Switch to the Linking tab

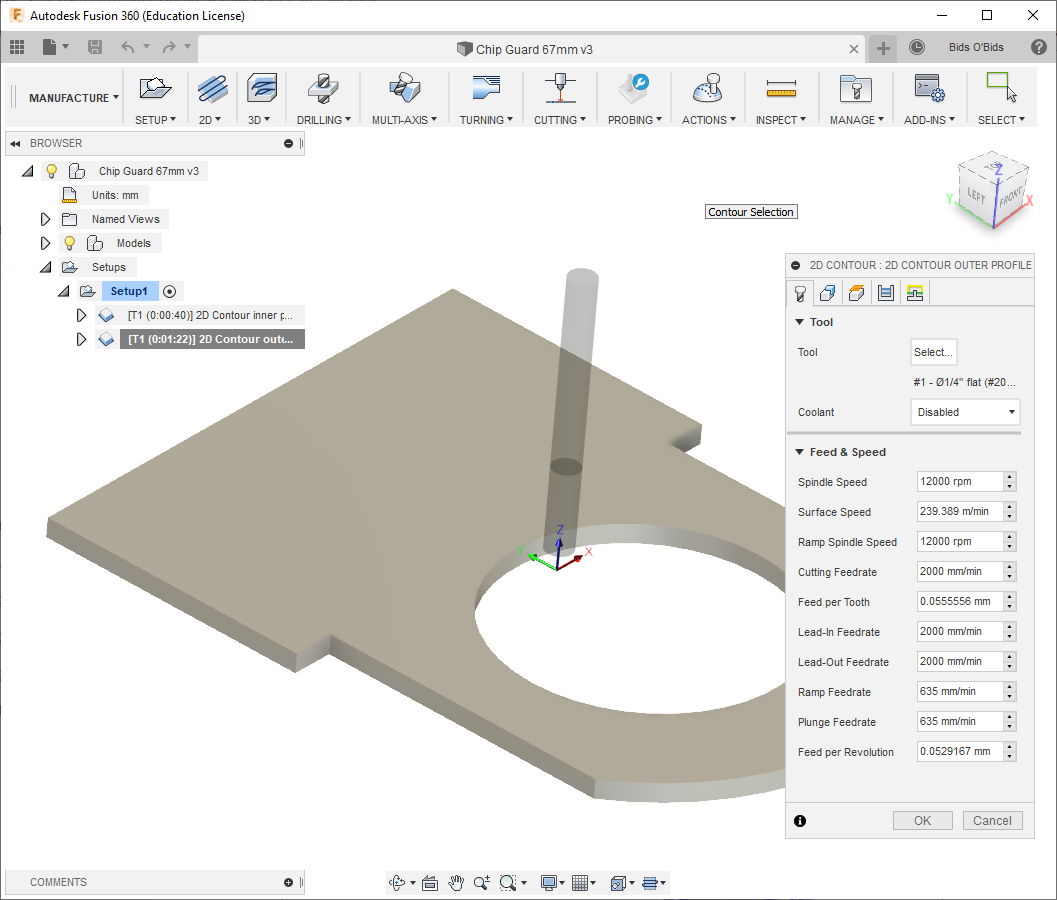pyautogui.click(x=915, y=293)
